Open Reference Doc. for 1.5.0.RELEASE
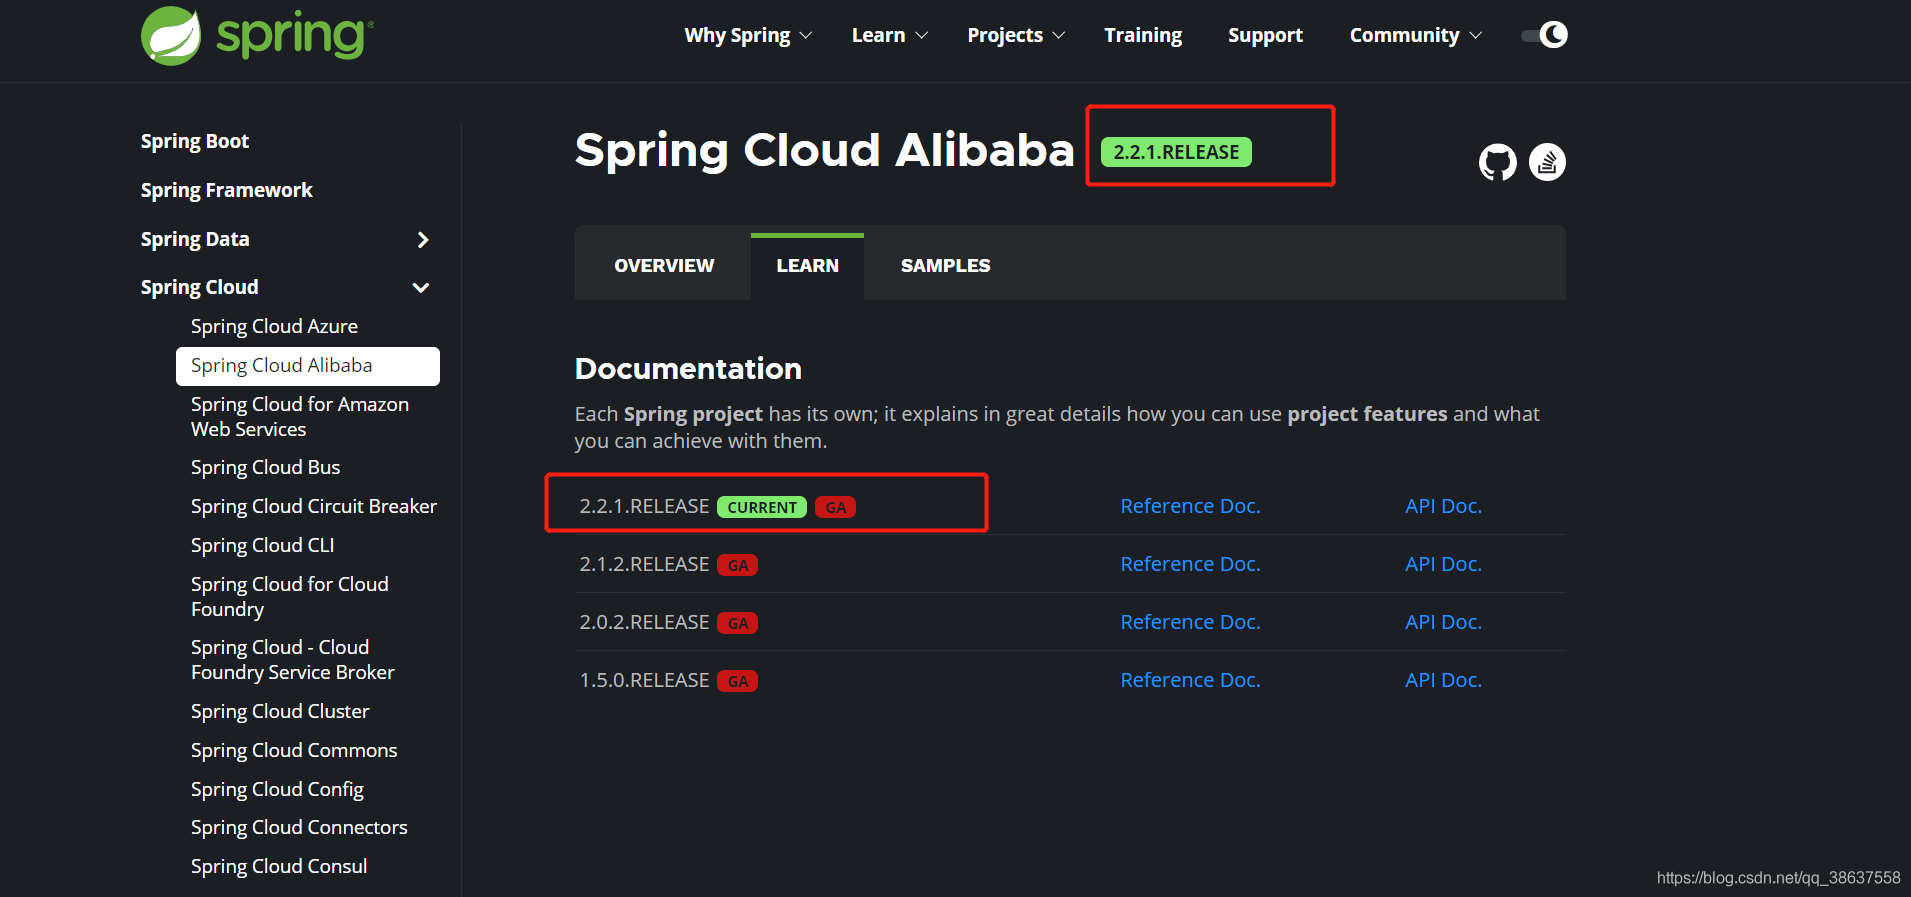The image size is (1911, 897). point(1190,680)
